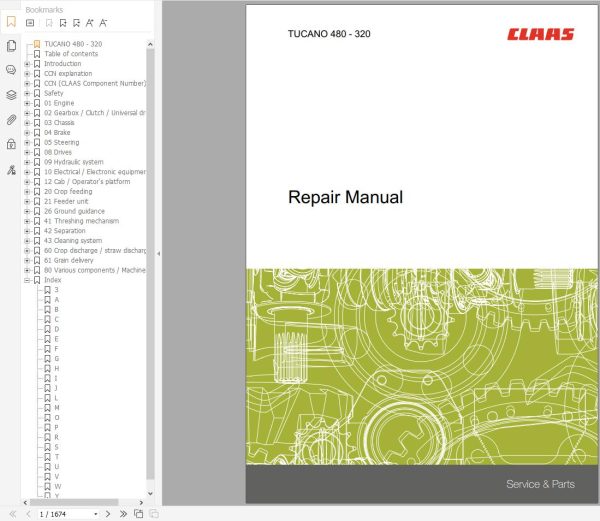This screenshot has height=521, width=600.
Task: Open Index letter W bookmark
Action: (57, 487)
